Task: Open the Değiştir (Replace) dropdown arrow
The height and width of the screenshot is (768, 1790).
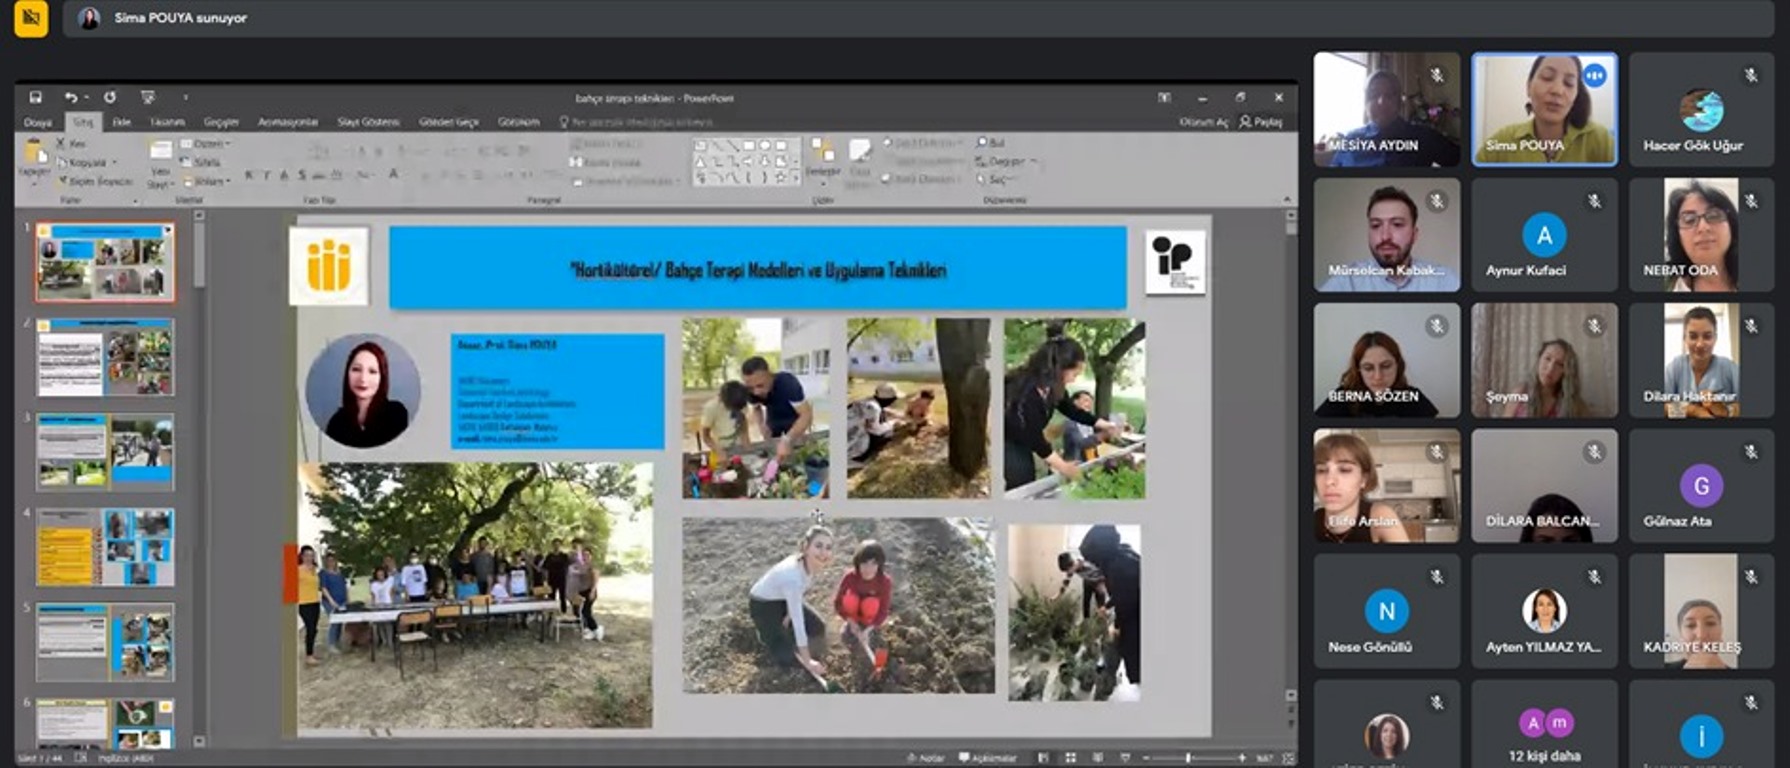Action: point(1033,161)
